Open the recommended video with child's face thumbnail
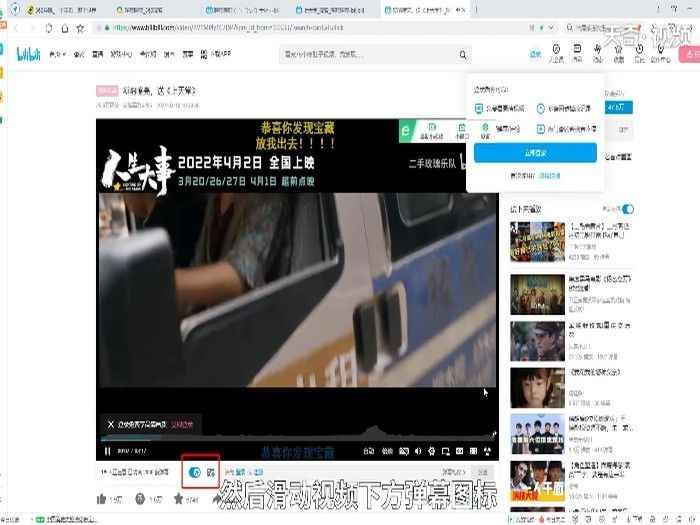 pos(538,388)
